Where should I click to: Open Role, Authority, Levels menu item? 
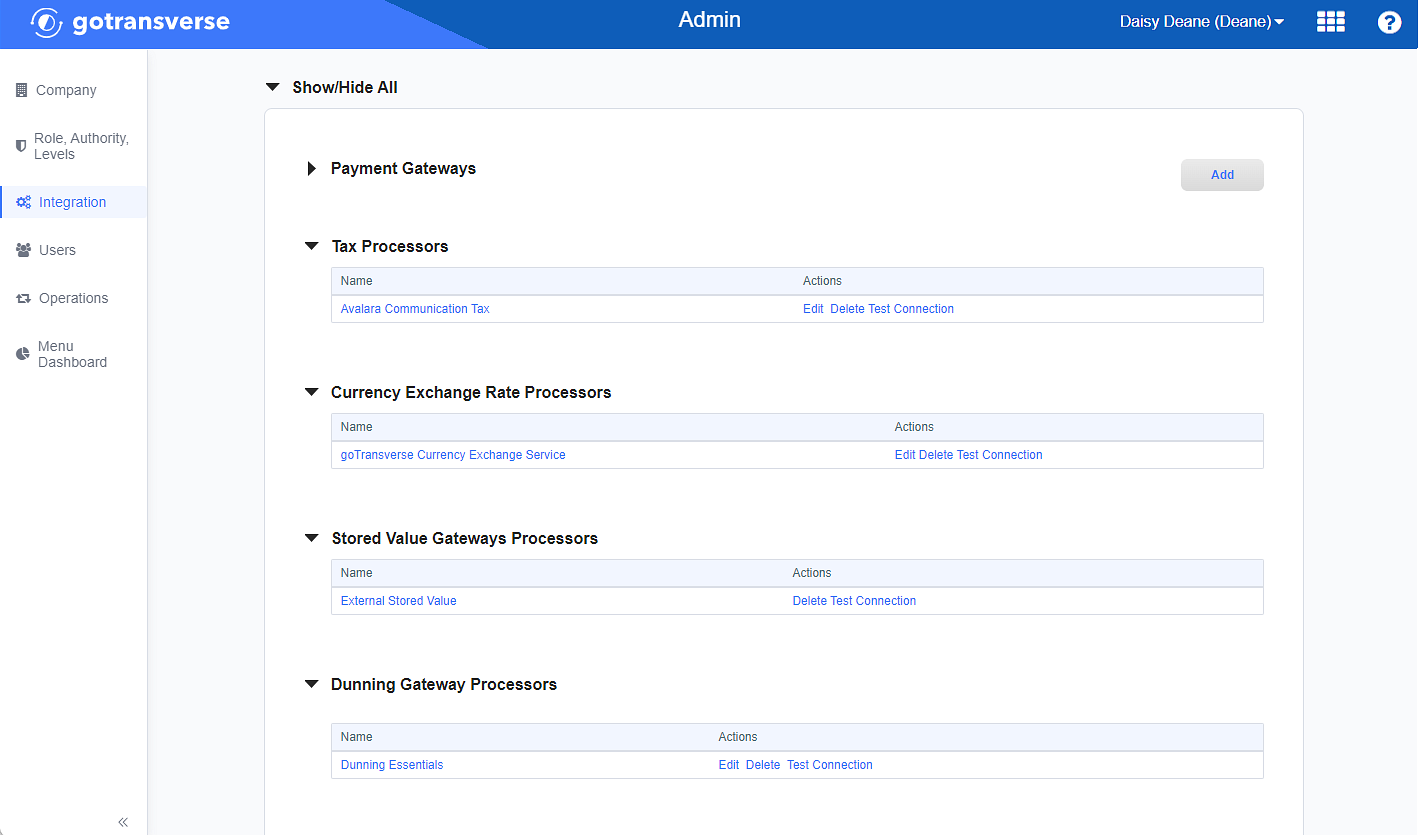82,146
